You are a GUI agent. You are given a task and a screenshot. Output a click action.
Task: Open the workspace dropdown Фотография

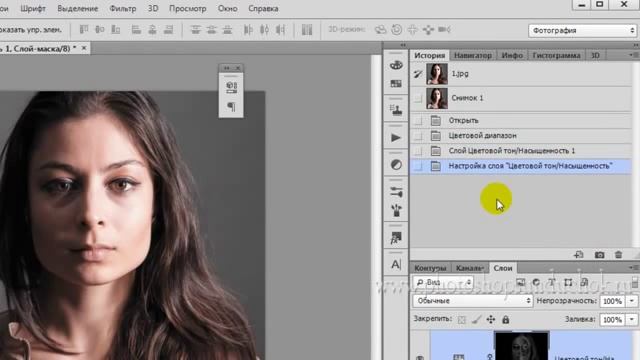[x=582, y=31]
